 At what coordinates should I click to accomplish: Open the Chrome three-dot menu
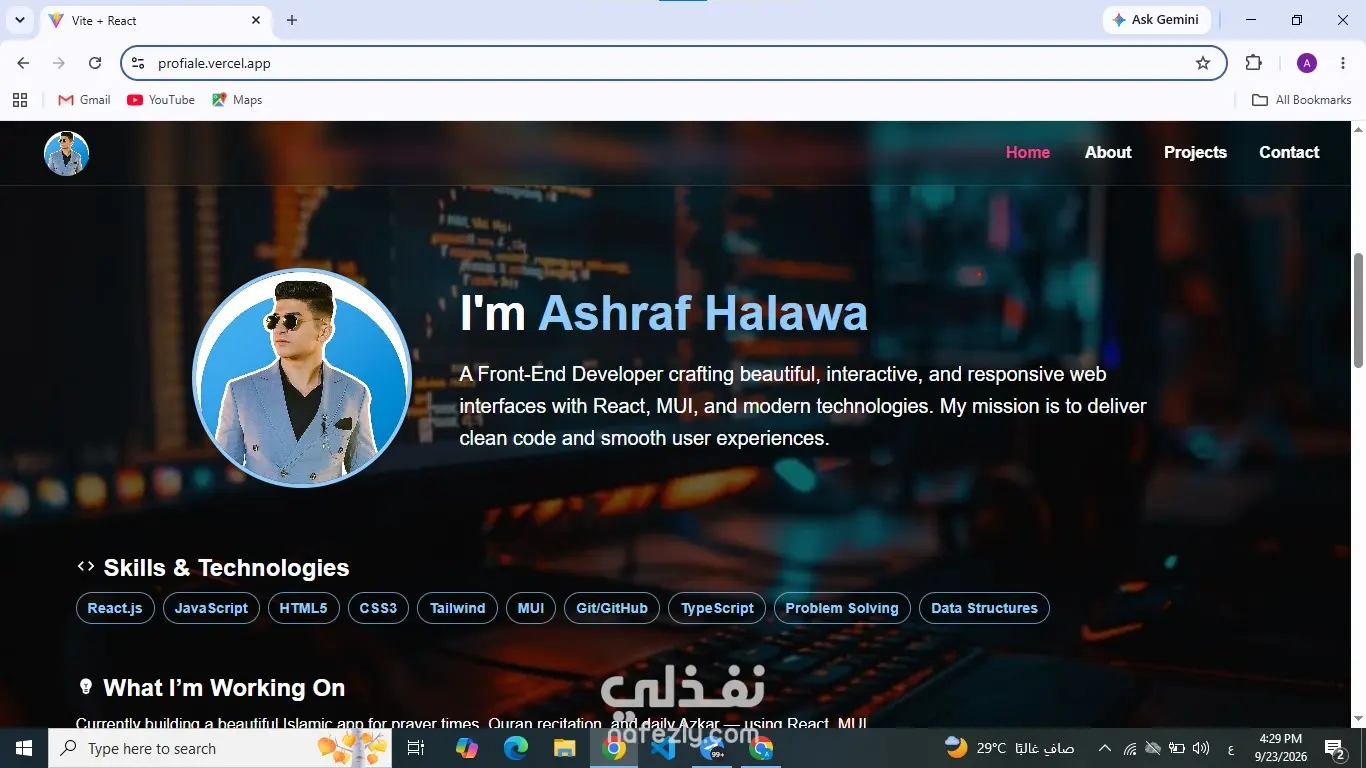click(1343, 63)
